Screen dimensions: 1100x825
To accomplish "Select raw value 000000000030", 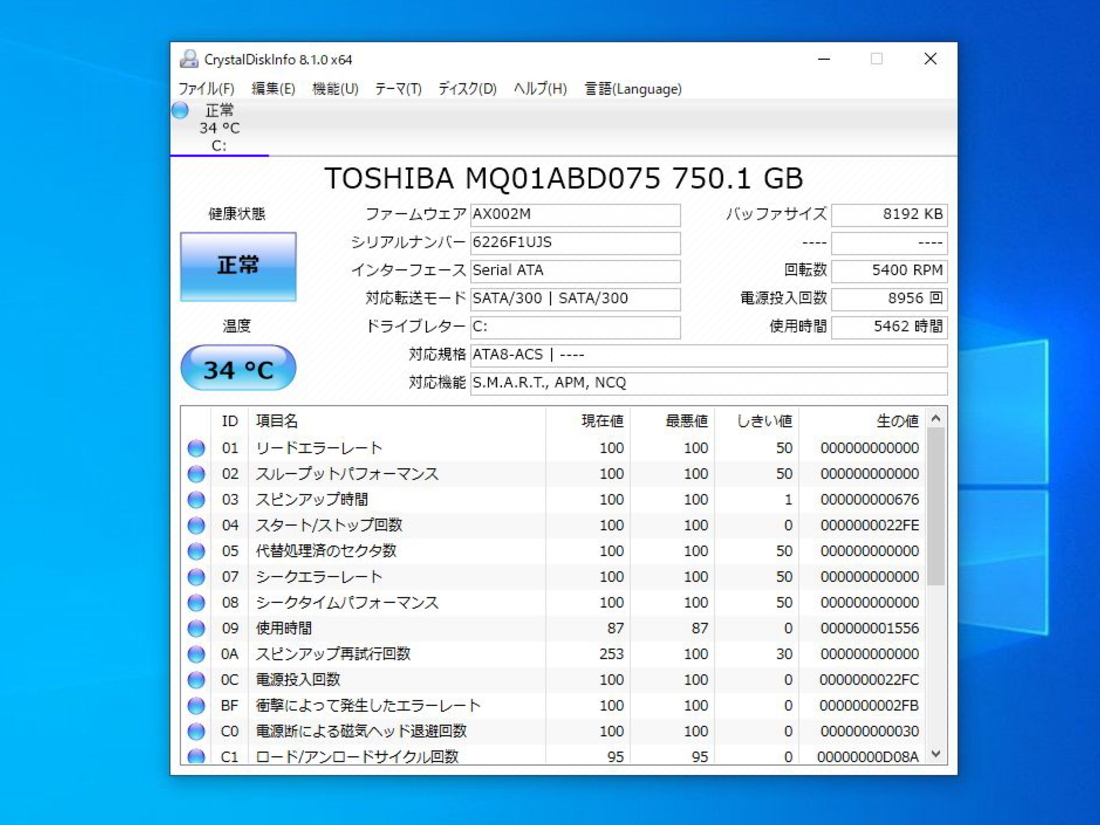I will tap(869, 731).
